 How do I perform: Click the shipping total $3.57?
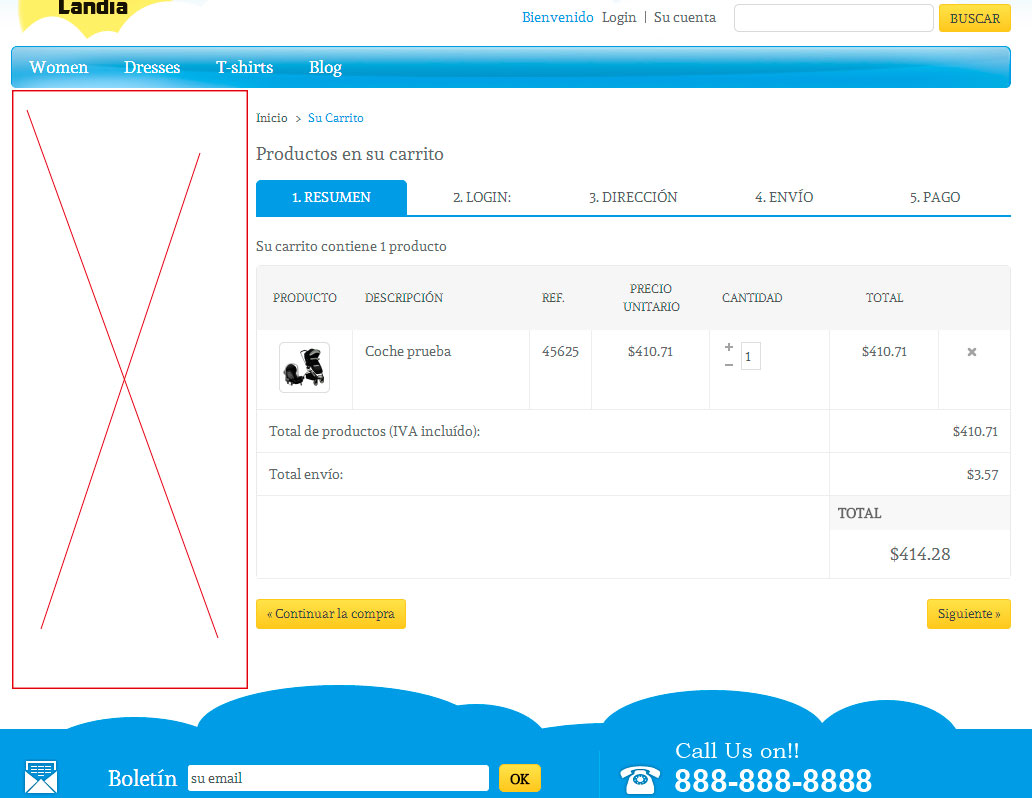[982, 475]
